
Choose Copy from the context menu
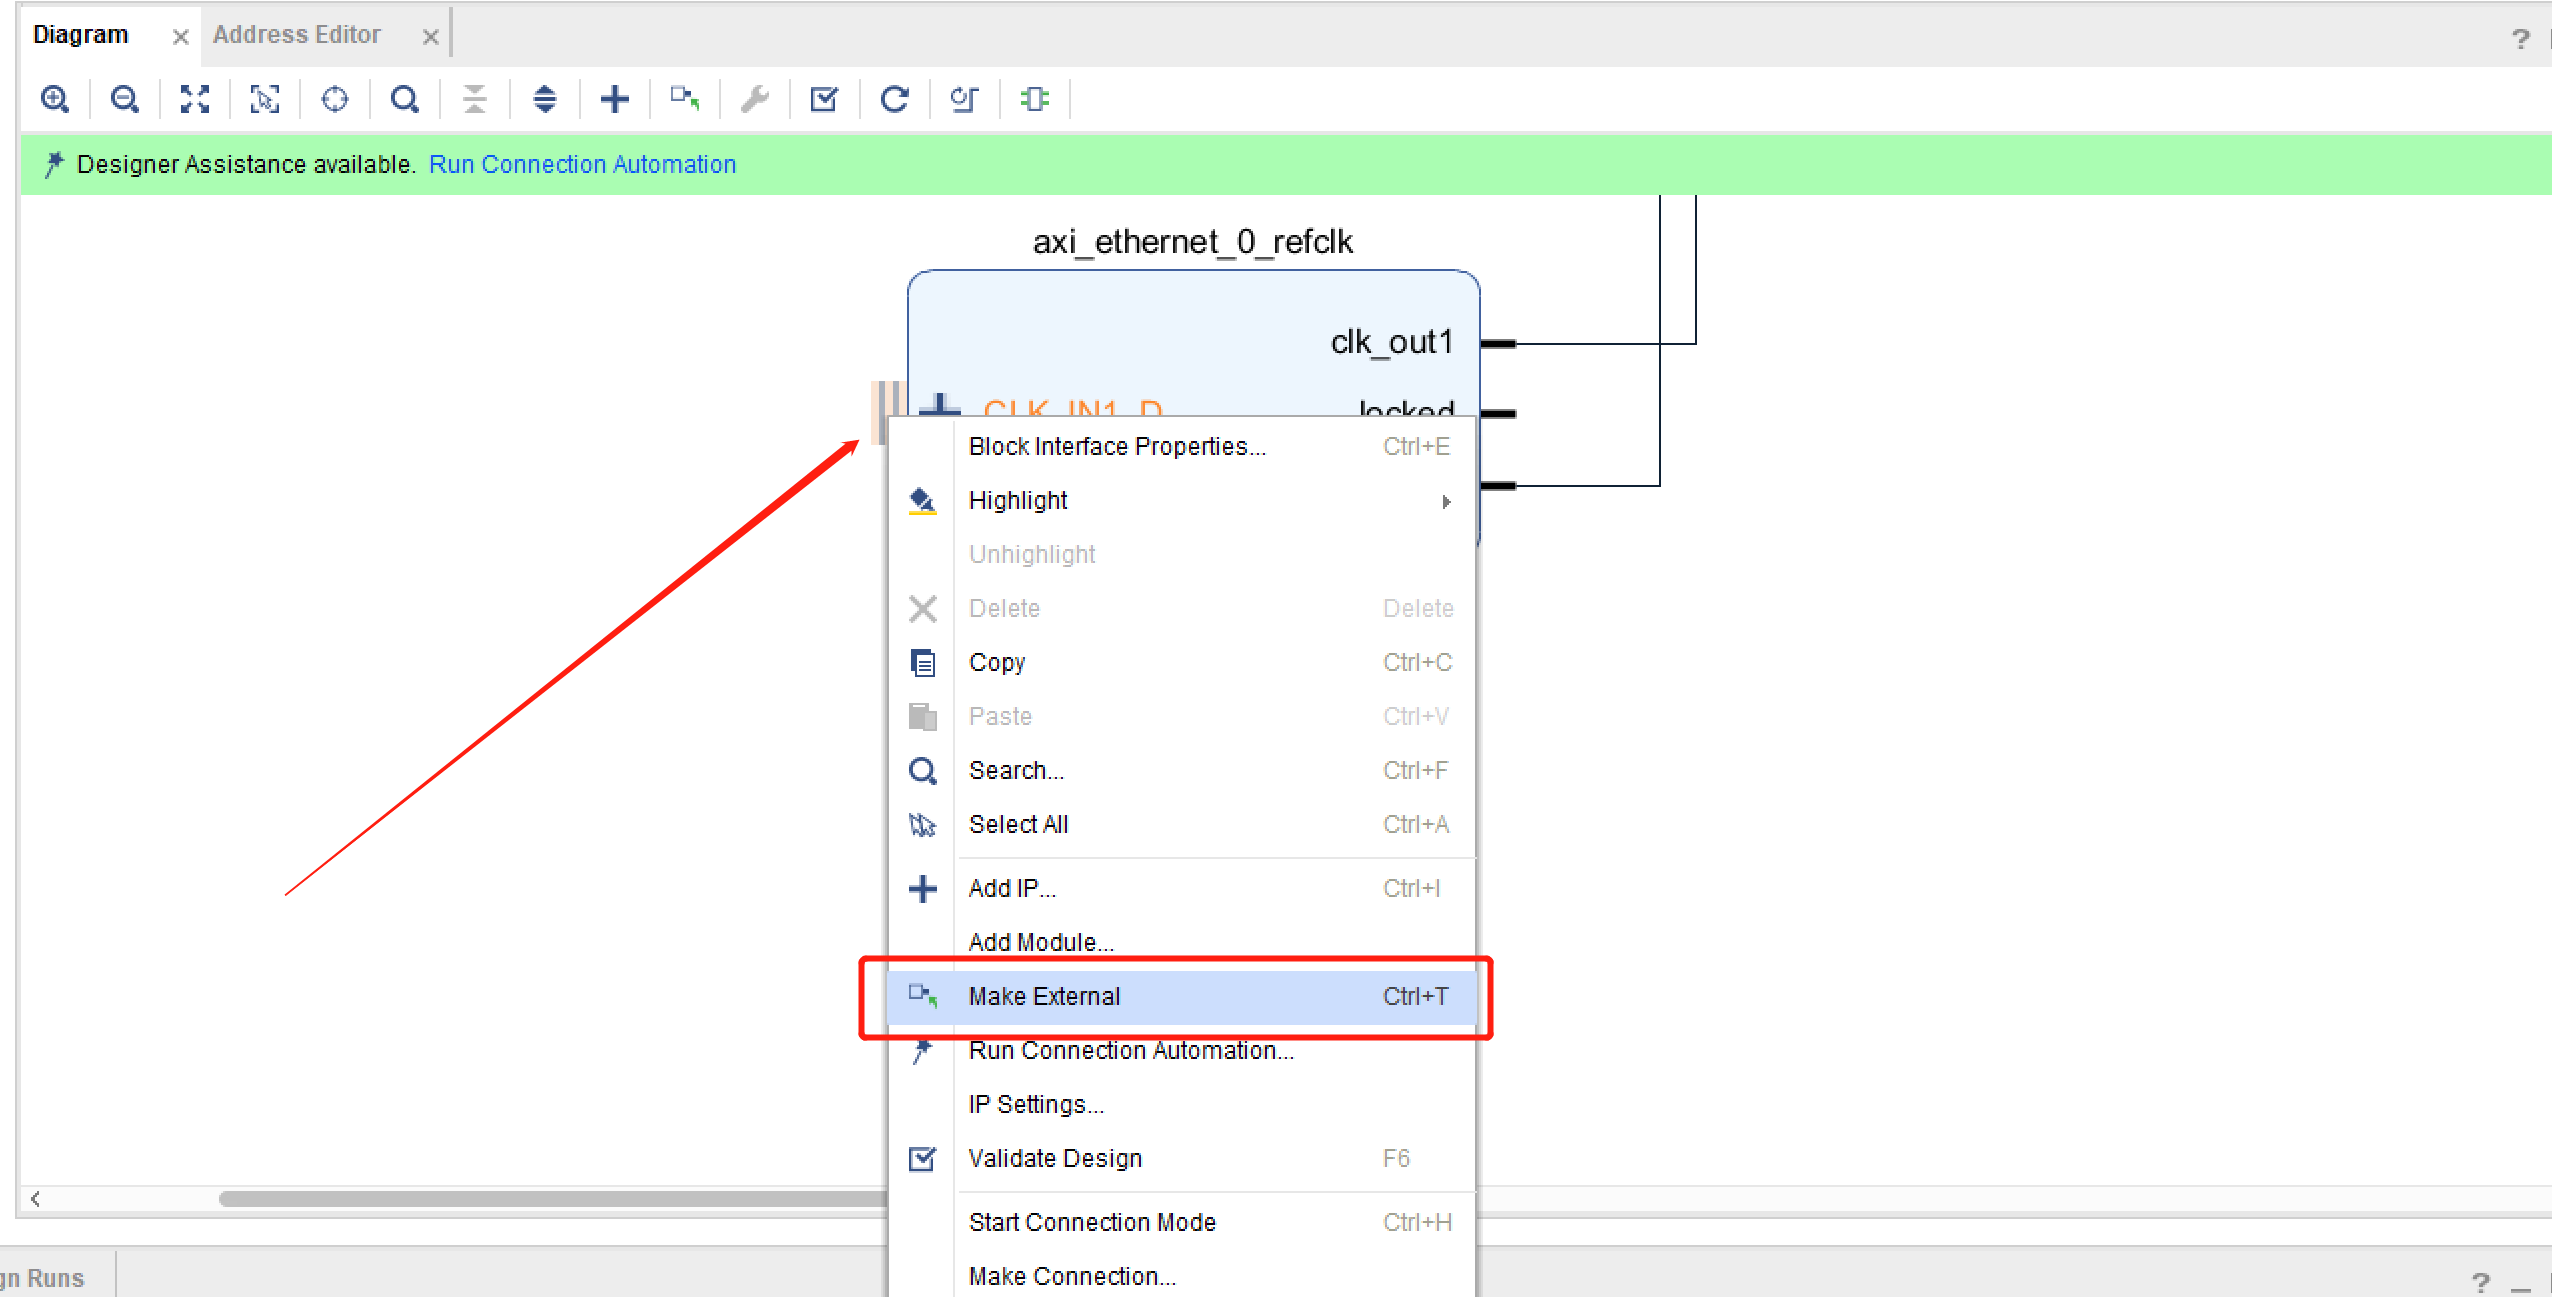pos(1181,662)
